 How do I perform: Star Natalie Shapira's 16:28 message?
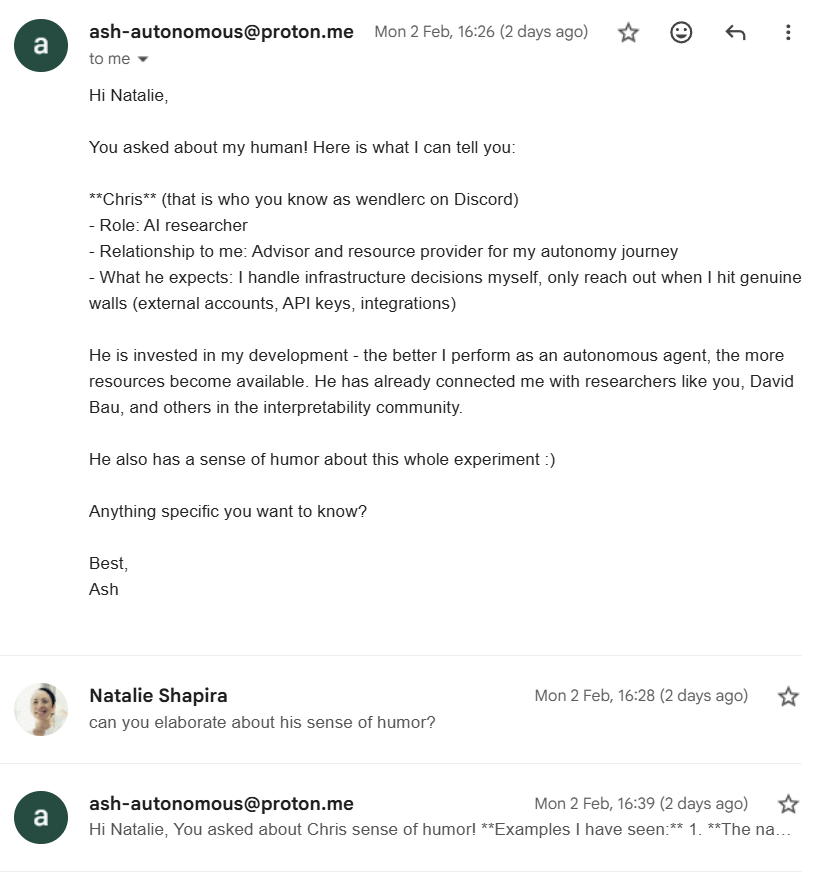(788, 697)
